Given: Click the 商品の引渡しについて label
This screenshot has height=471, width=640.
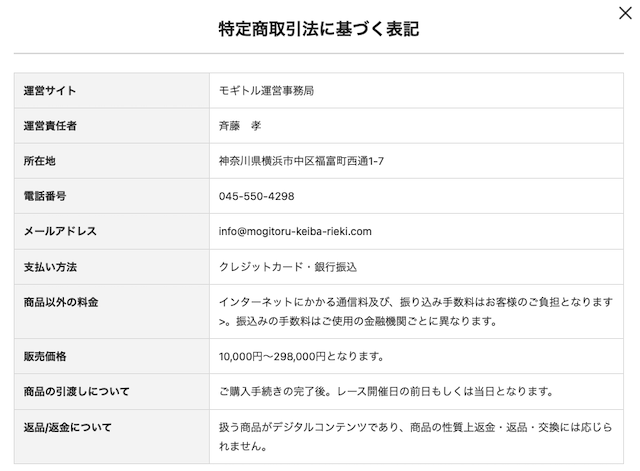Looking at the screenshot, I should click(76, 391).
